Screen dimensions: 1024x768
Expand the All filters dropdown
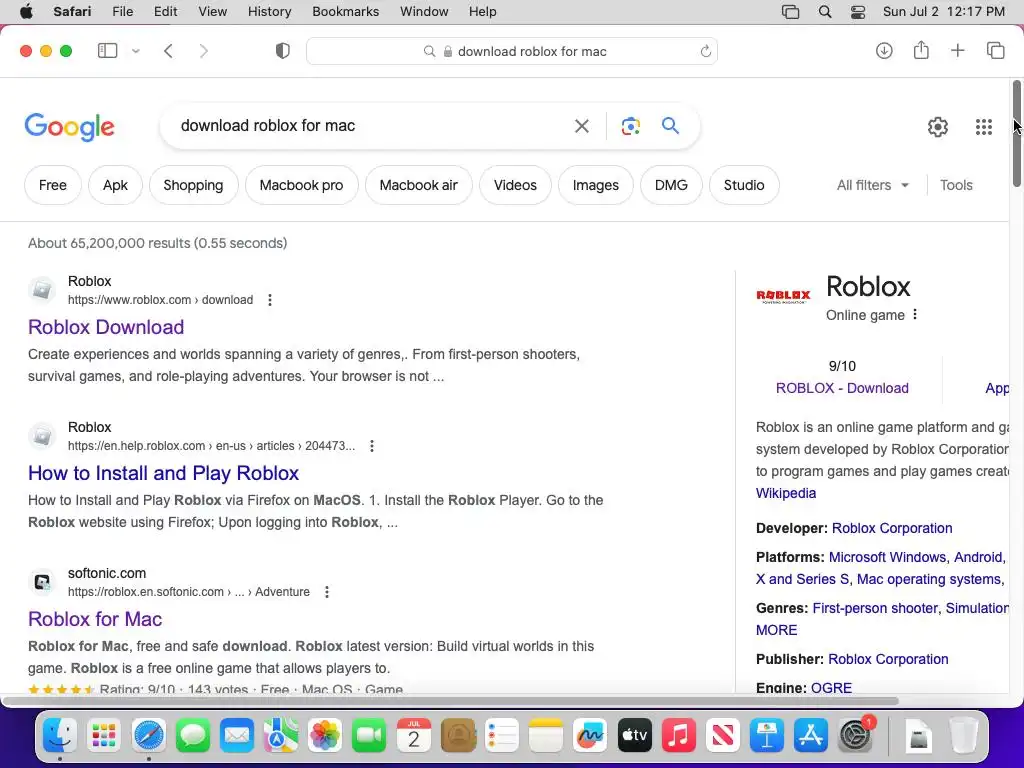pyautogui.click(x=872, y=185)
